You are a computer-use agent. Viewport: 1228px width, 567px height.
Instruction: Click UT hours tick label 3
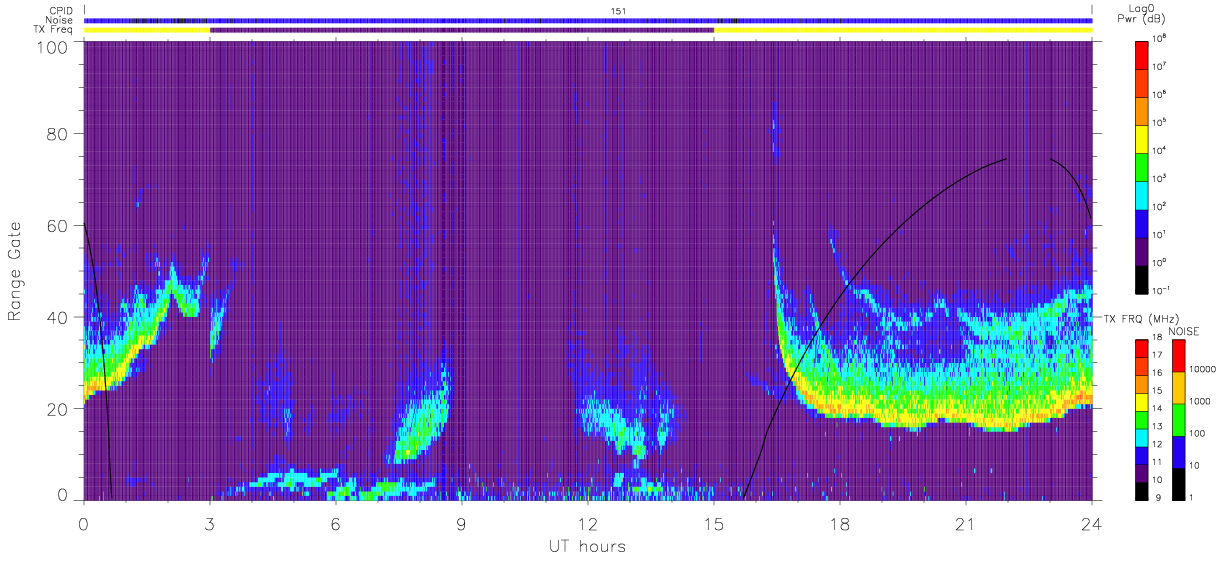[210, 524]
